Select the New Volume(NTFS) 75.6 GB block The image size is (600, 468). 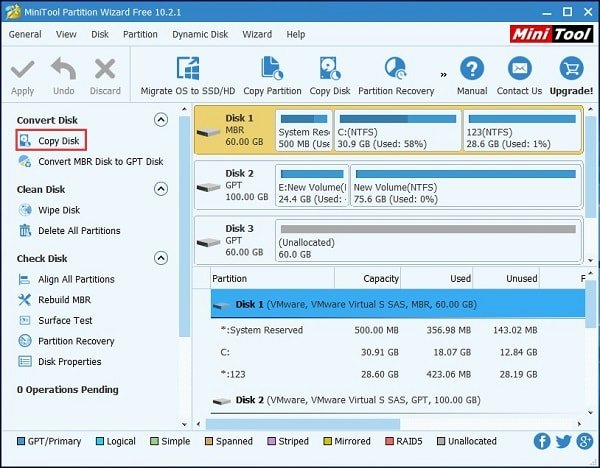466,186
